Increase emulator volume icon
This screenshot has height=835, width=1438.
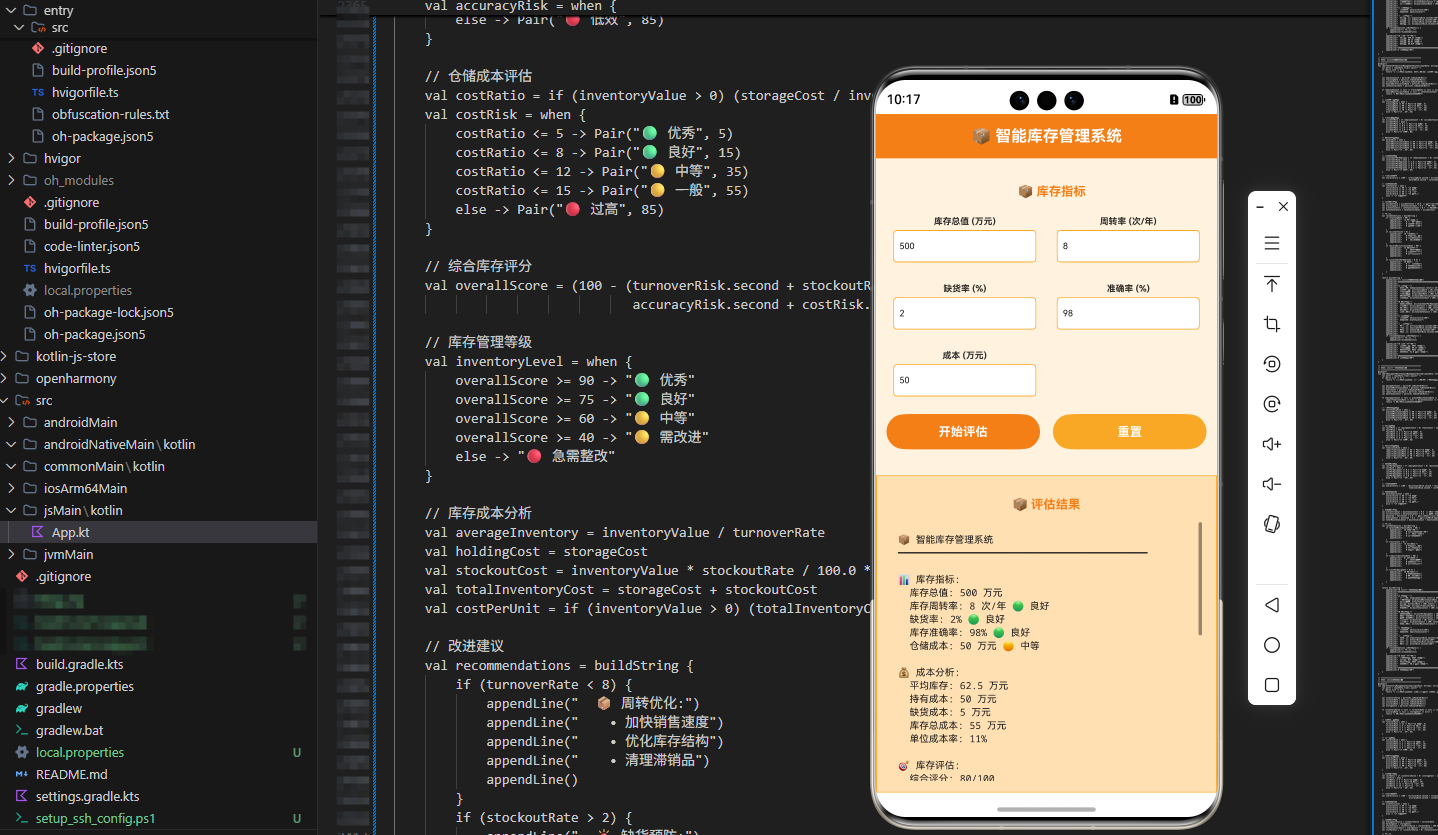(x=1272, y=444)
